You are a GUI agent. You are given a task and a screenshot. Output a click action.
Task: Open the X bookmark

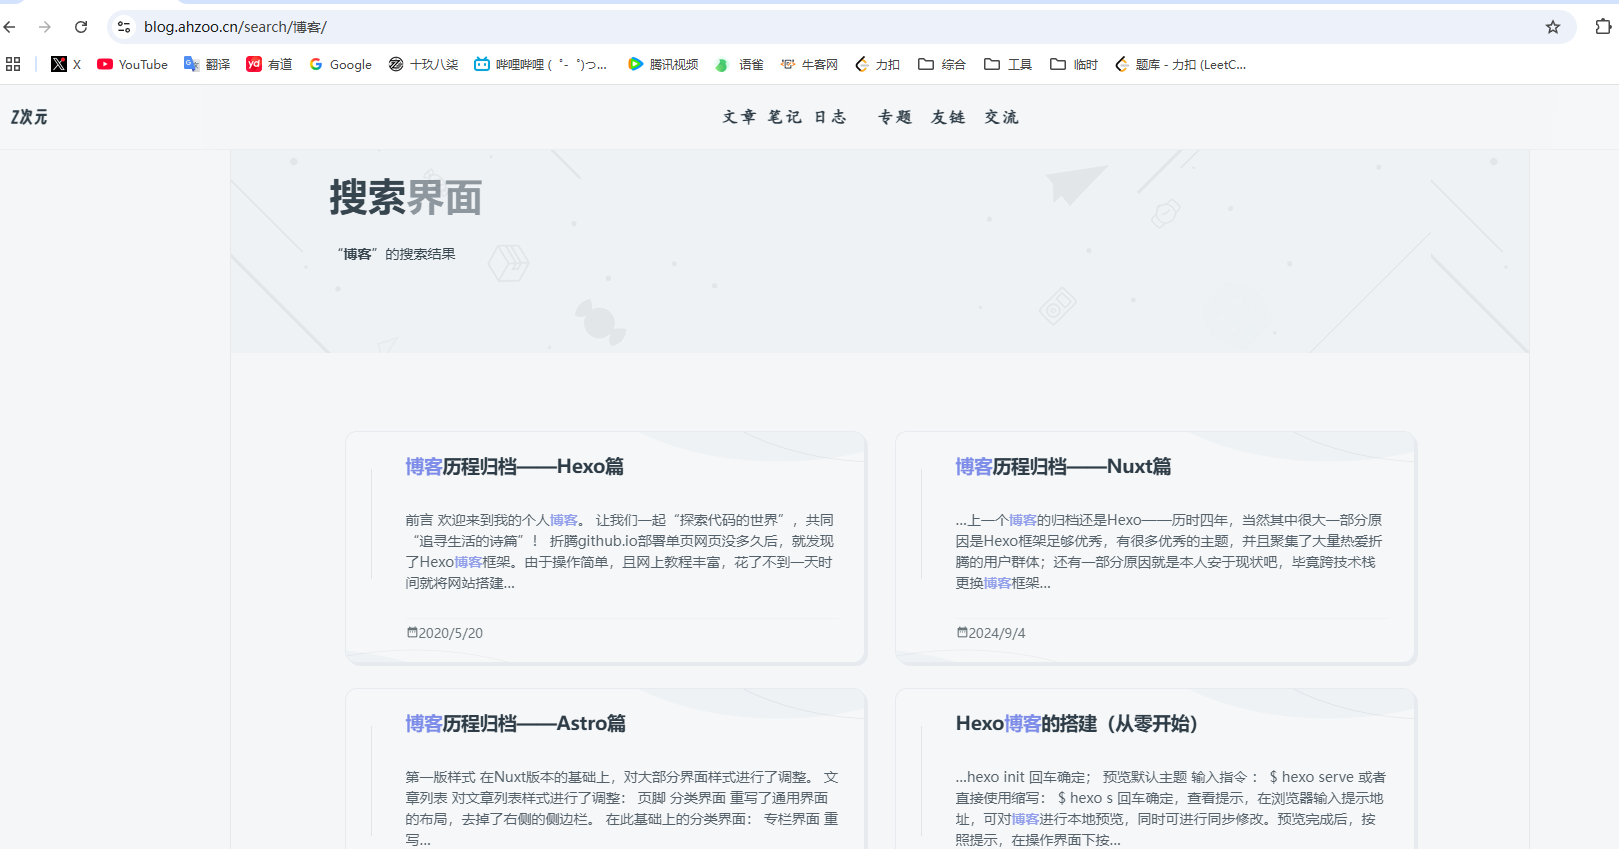pyautogui.click(x=66, y=64)
